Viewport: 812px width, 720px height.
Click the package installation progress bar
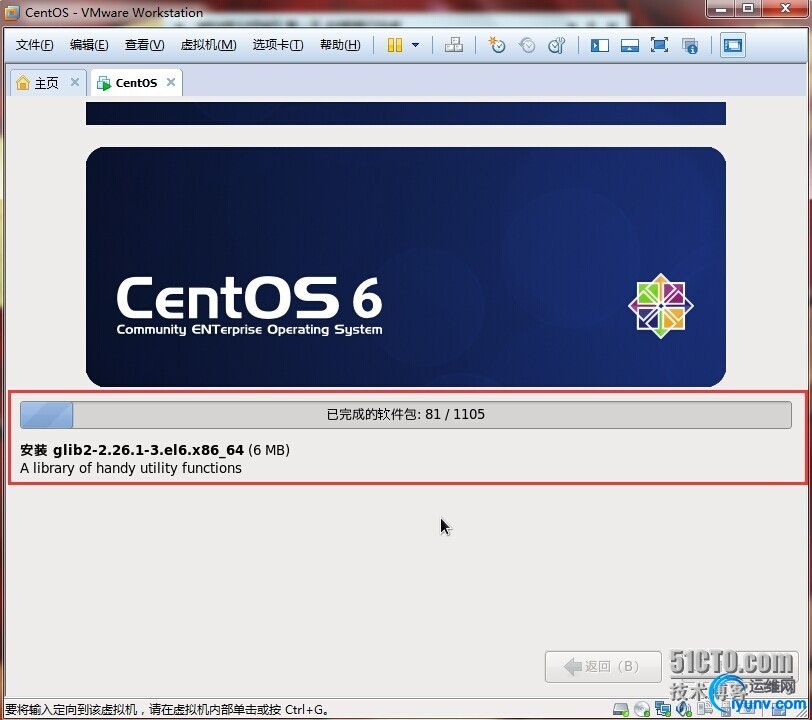point(405,414)
